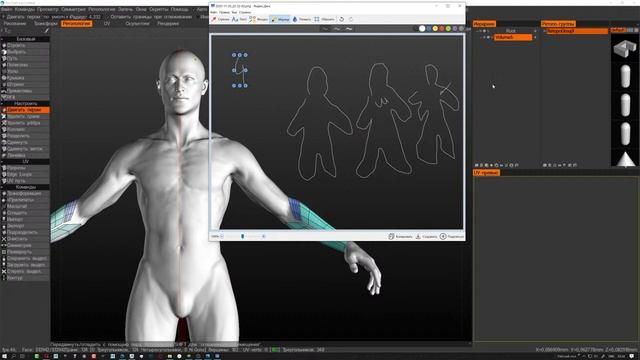Select the Edge Loops tool
640x360 pixels.
click(x=25, y=174)
